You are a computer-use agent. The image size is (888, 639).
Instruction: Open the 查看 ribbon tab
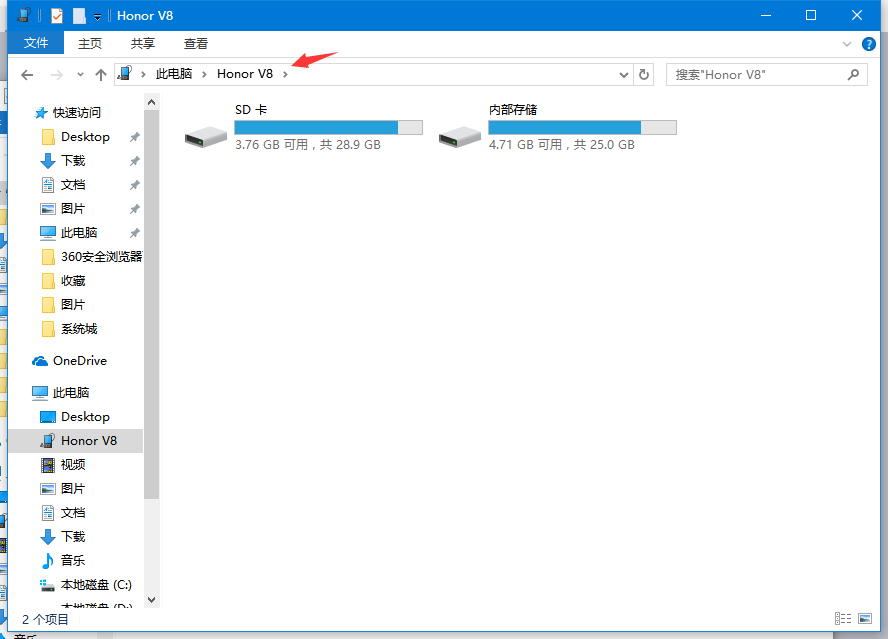pos(196,43)
